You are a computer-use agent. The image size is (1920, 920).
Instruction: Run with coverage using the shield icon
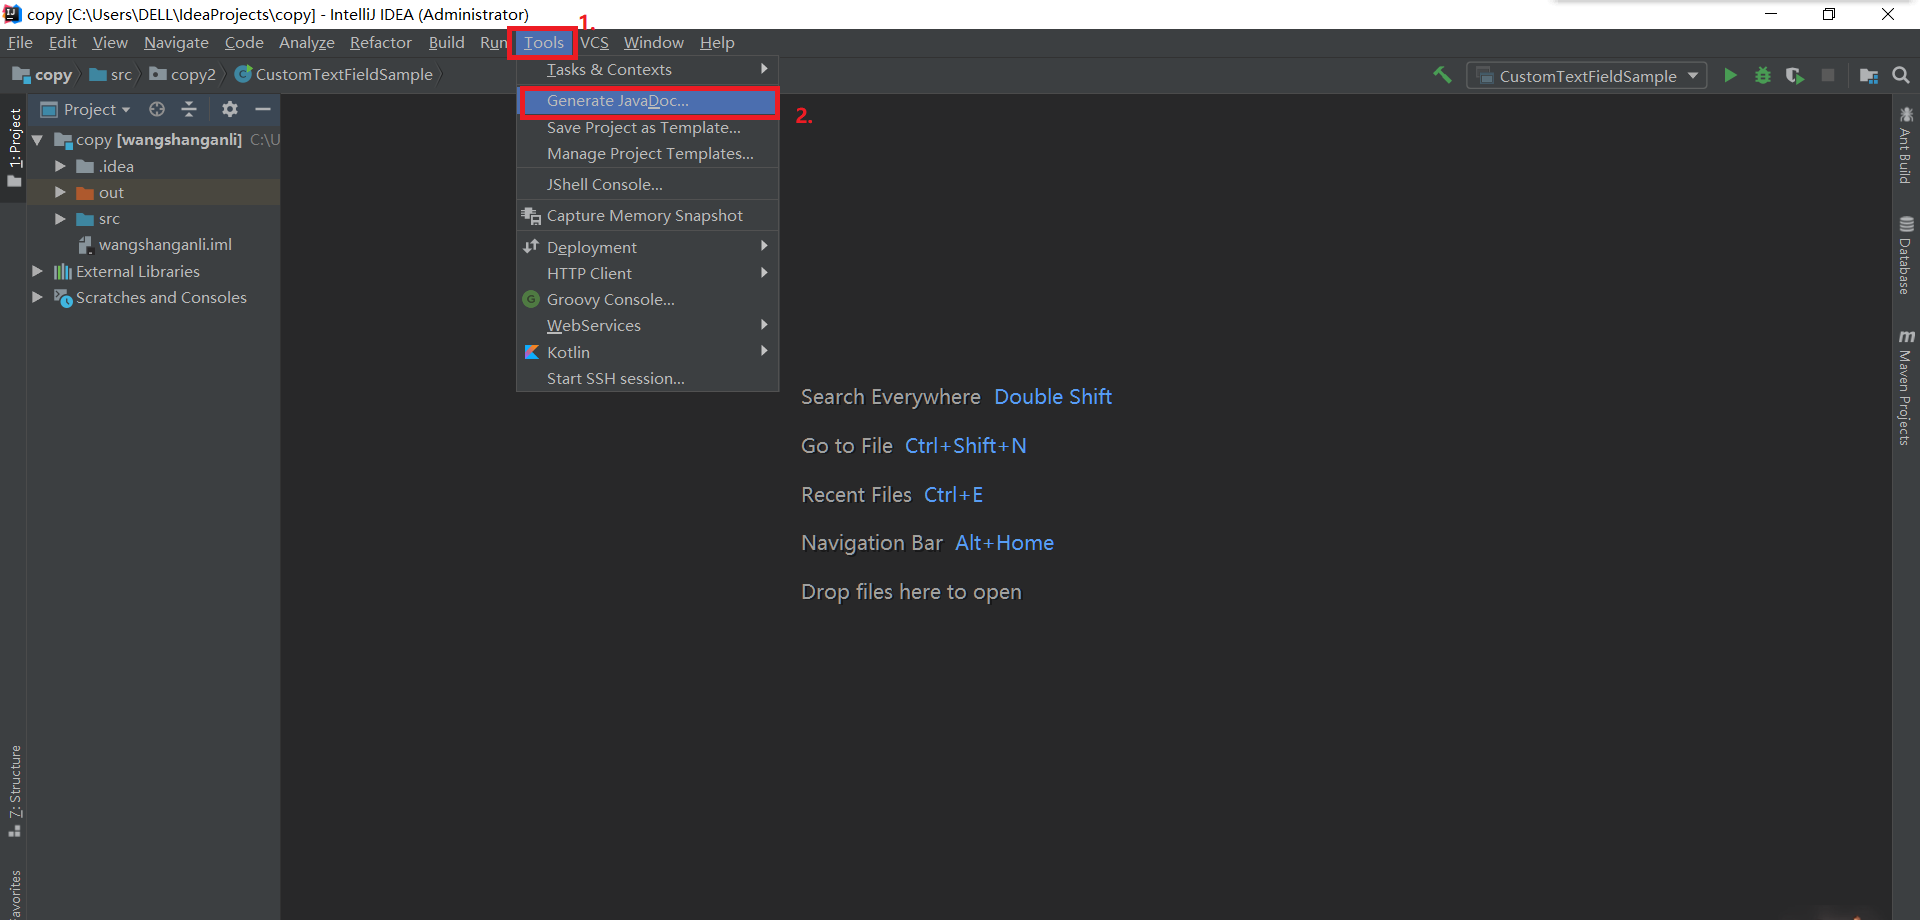pos(1795,75)
